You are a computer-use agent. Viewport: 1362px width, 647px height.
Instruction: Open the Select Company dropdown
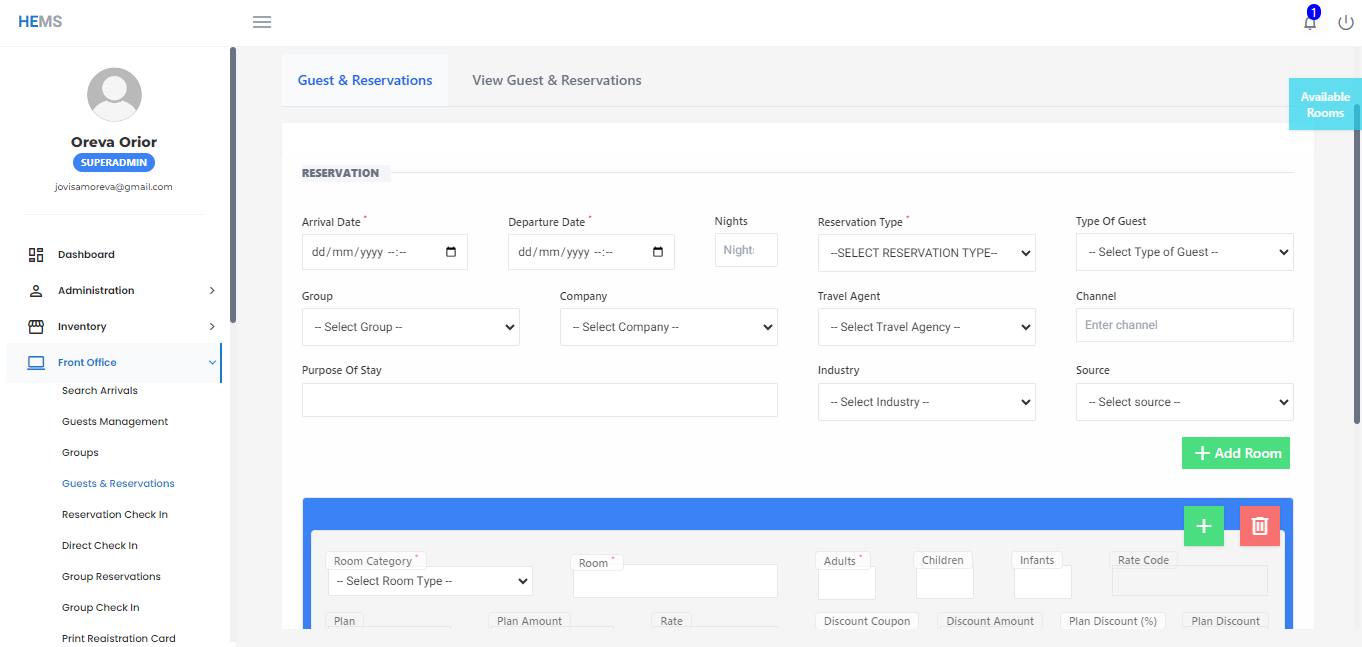click(669, 327)
